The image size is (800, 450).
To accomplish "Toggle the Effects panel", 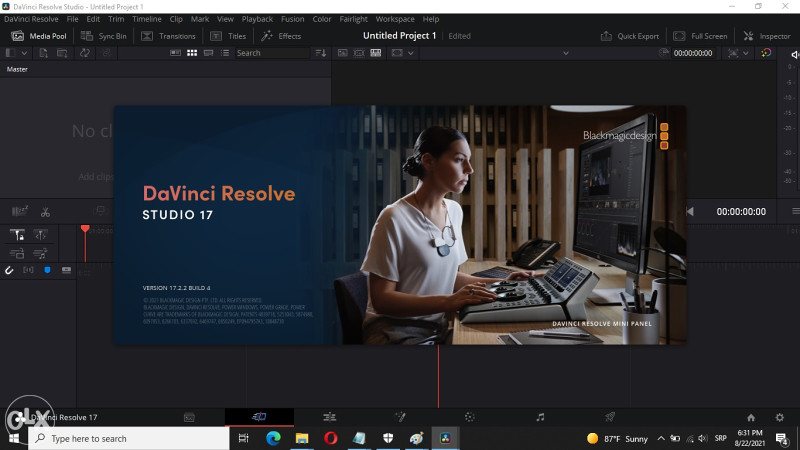I will (x=281, y=36).
